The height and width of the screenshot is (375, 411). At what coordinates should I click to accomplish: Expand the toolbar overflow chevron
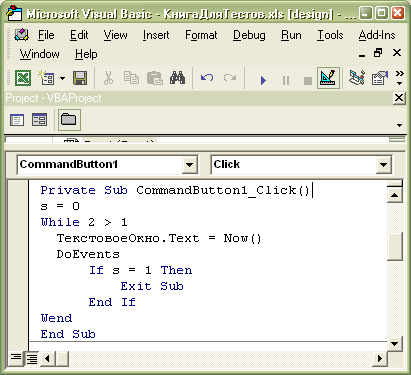coord(400,77)
